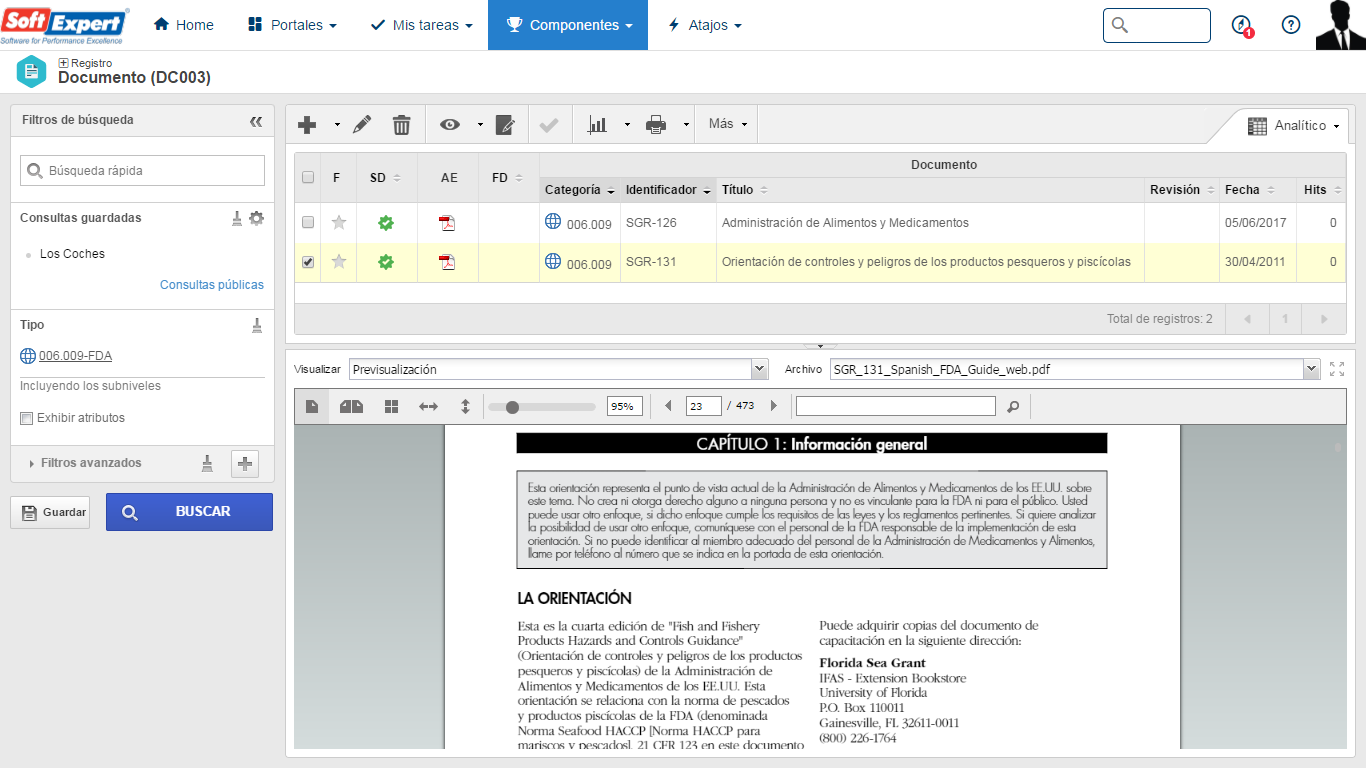The width and height of the screenshot is (1366, 768).
Task: Click the add new document plus icon
Action: tap(308, 125)
